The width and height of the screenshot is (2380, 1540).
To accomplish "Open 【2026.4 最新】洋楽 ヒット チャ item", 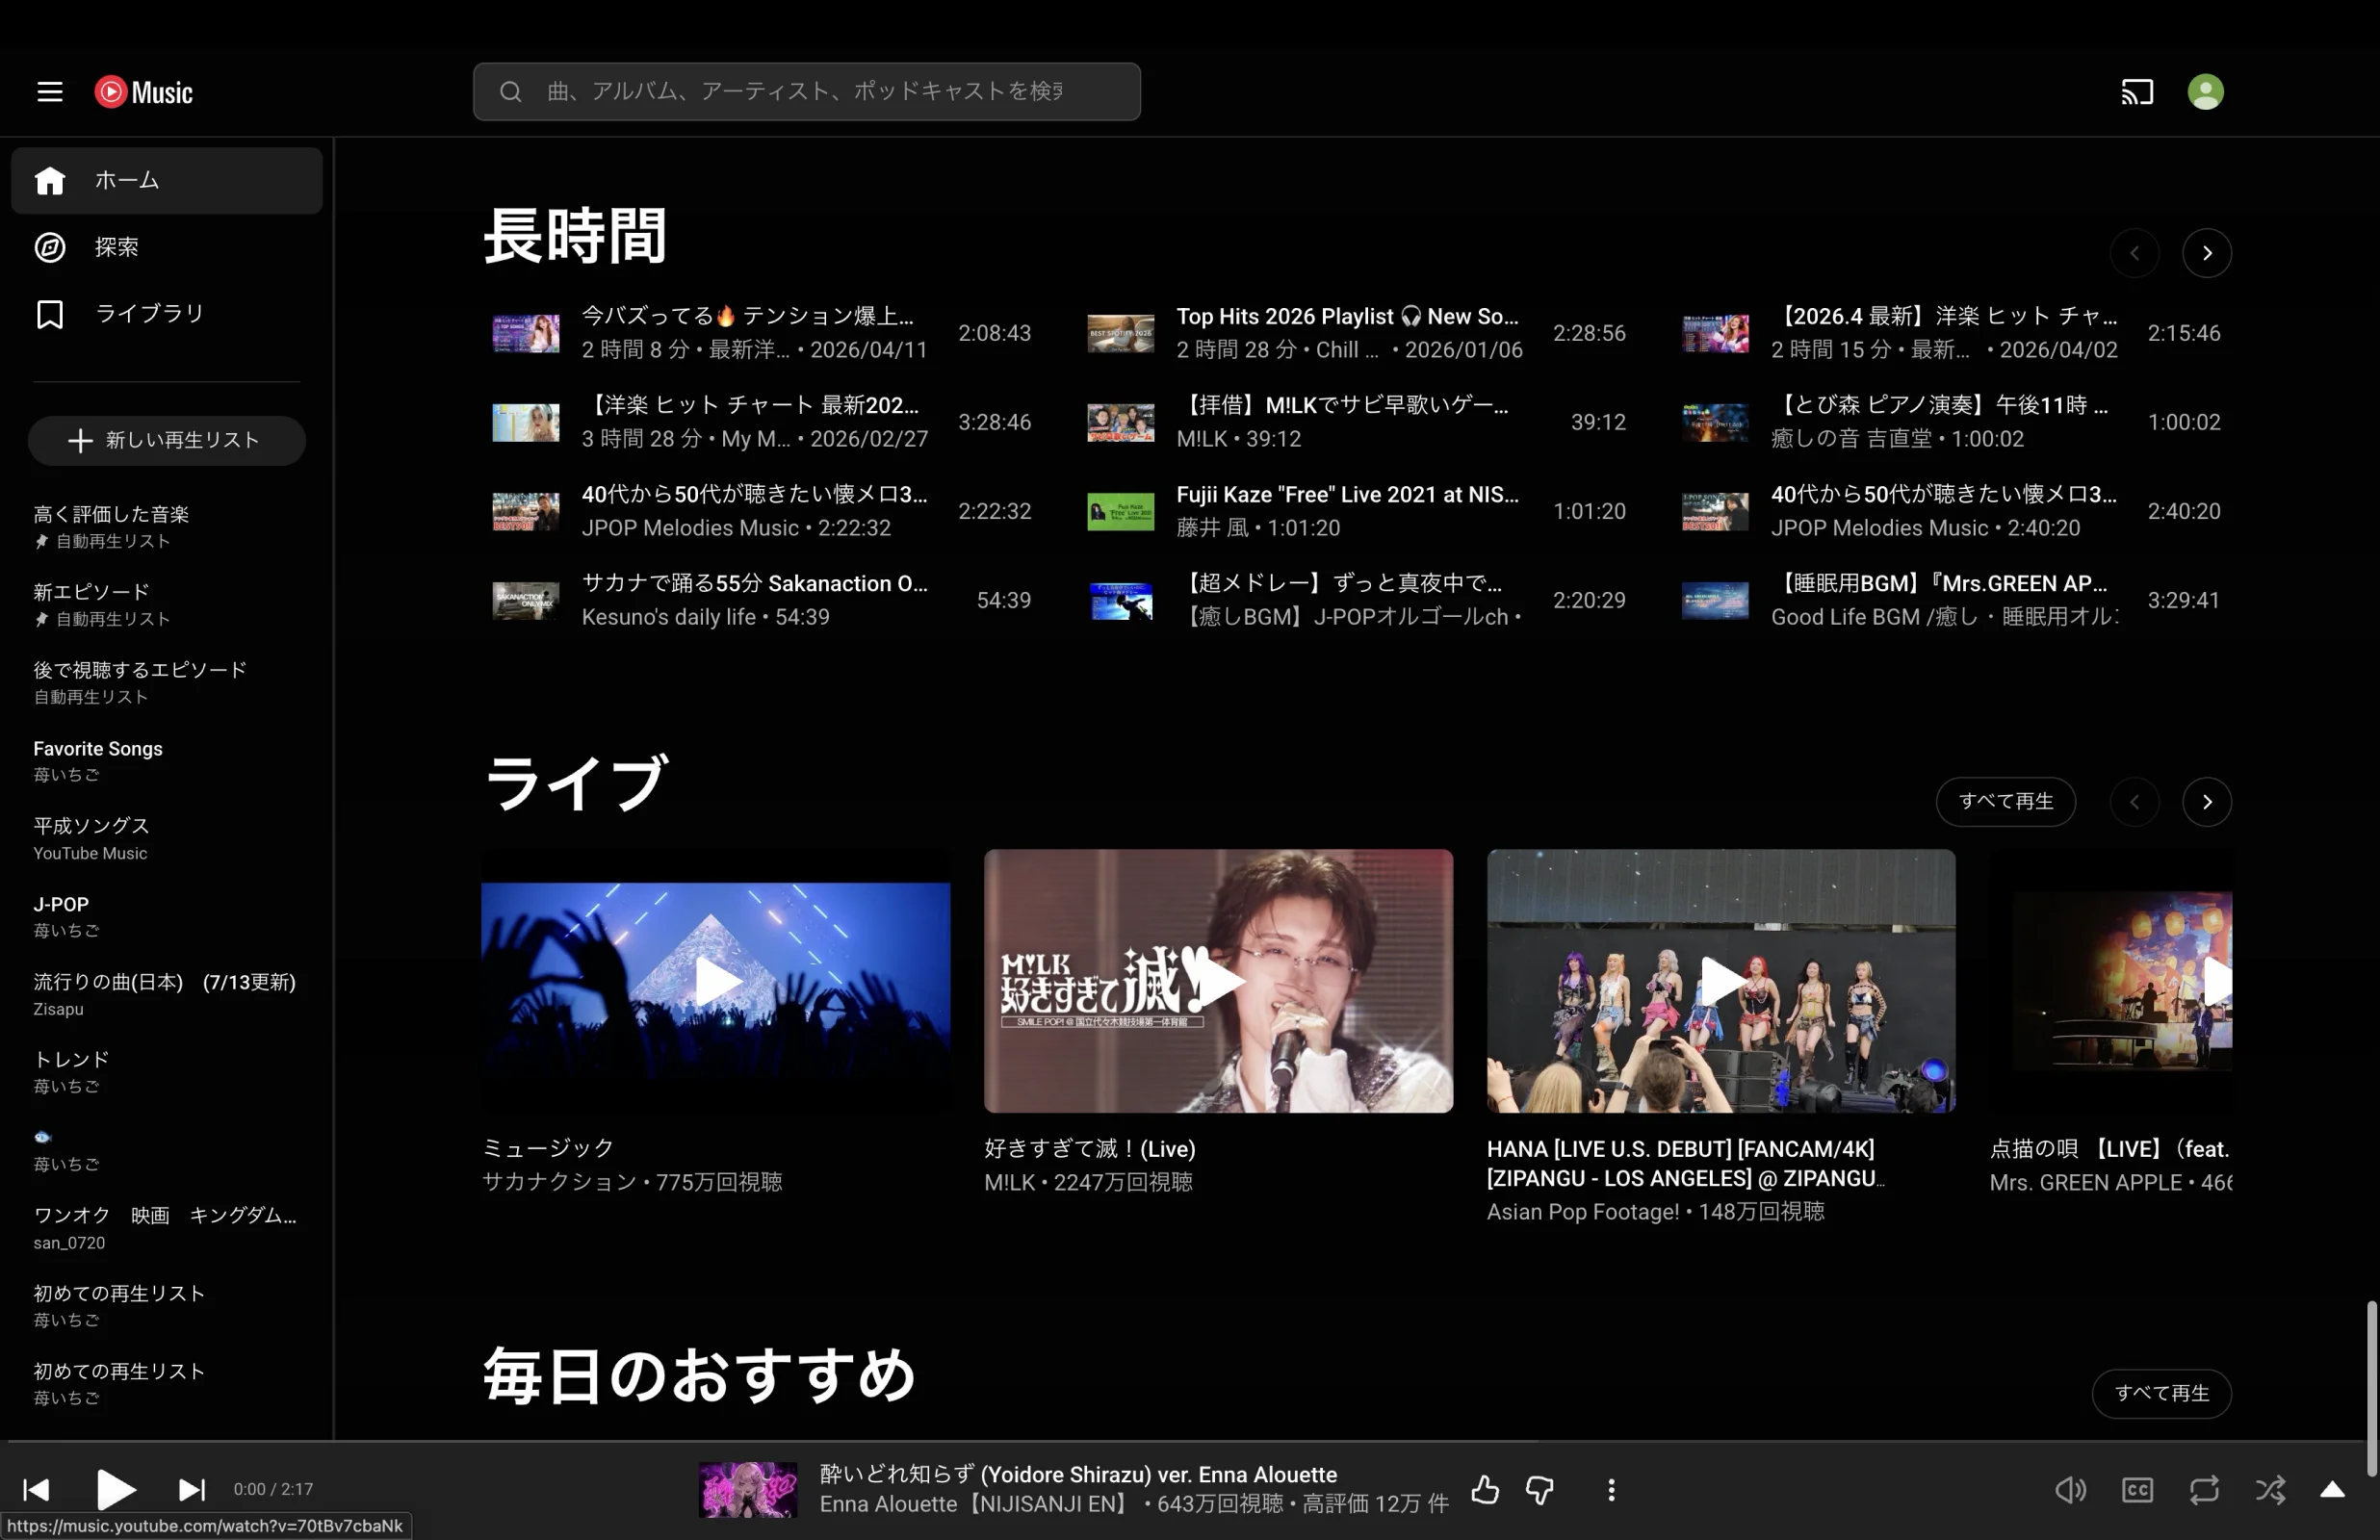I will [x=1944, y=317].
